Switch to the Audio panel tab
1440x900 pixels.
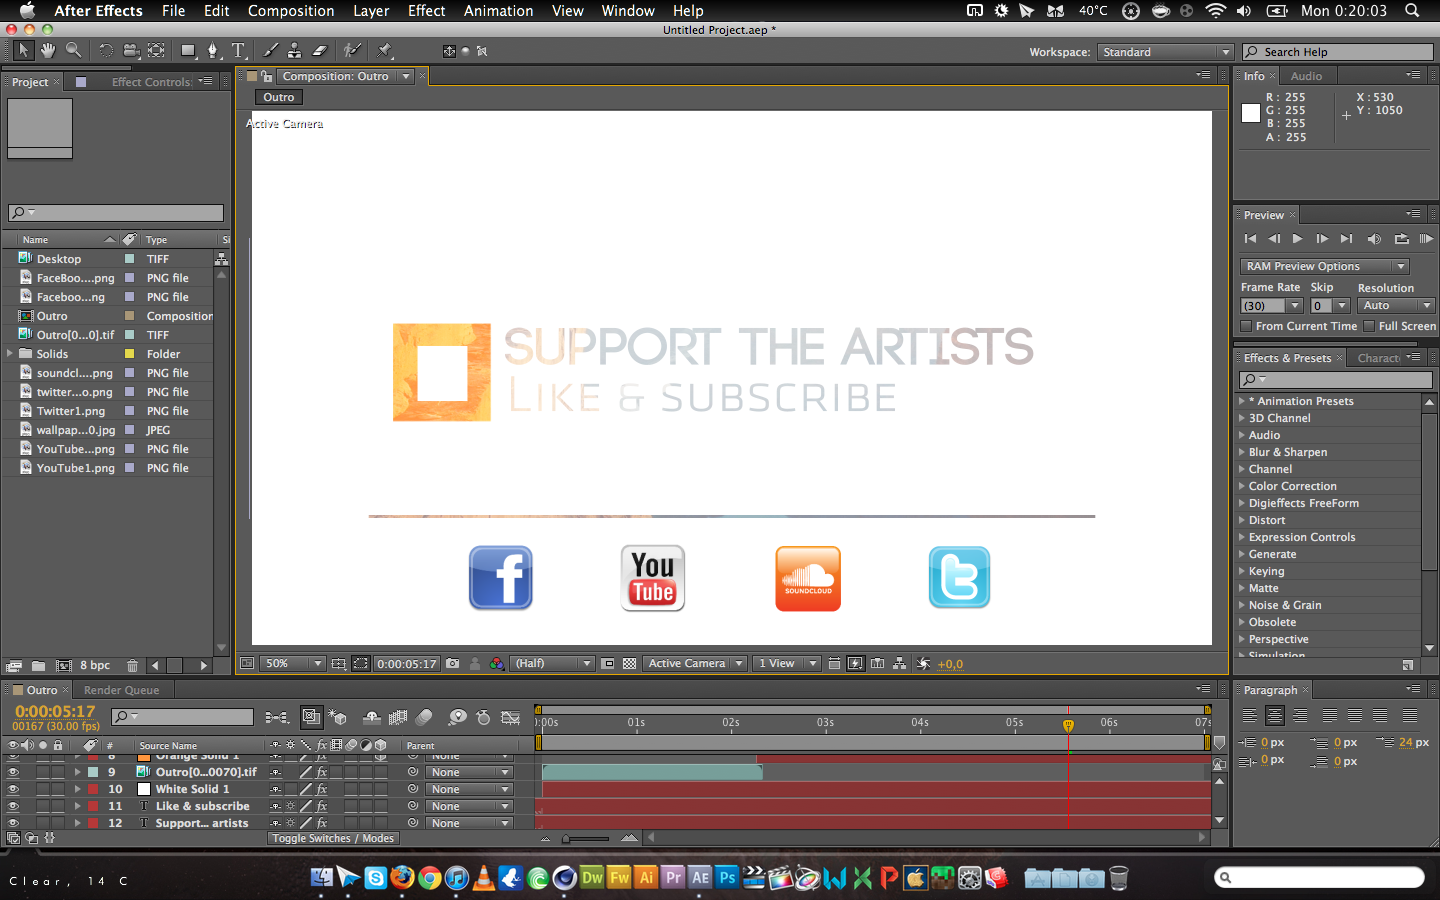click(1306, 76)
